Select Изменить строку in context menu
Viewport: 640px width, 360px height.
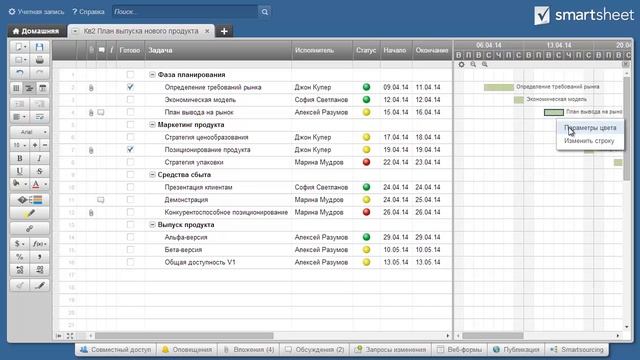pyautogui.click(x=589, y=141)
